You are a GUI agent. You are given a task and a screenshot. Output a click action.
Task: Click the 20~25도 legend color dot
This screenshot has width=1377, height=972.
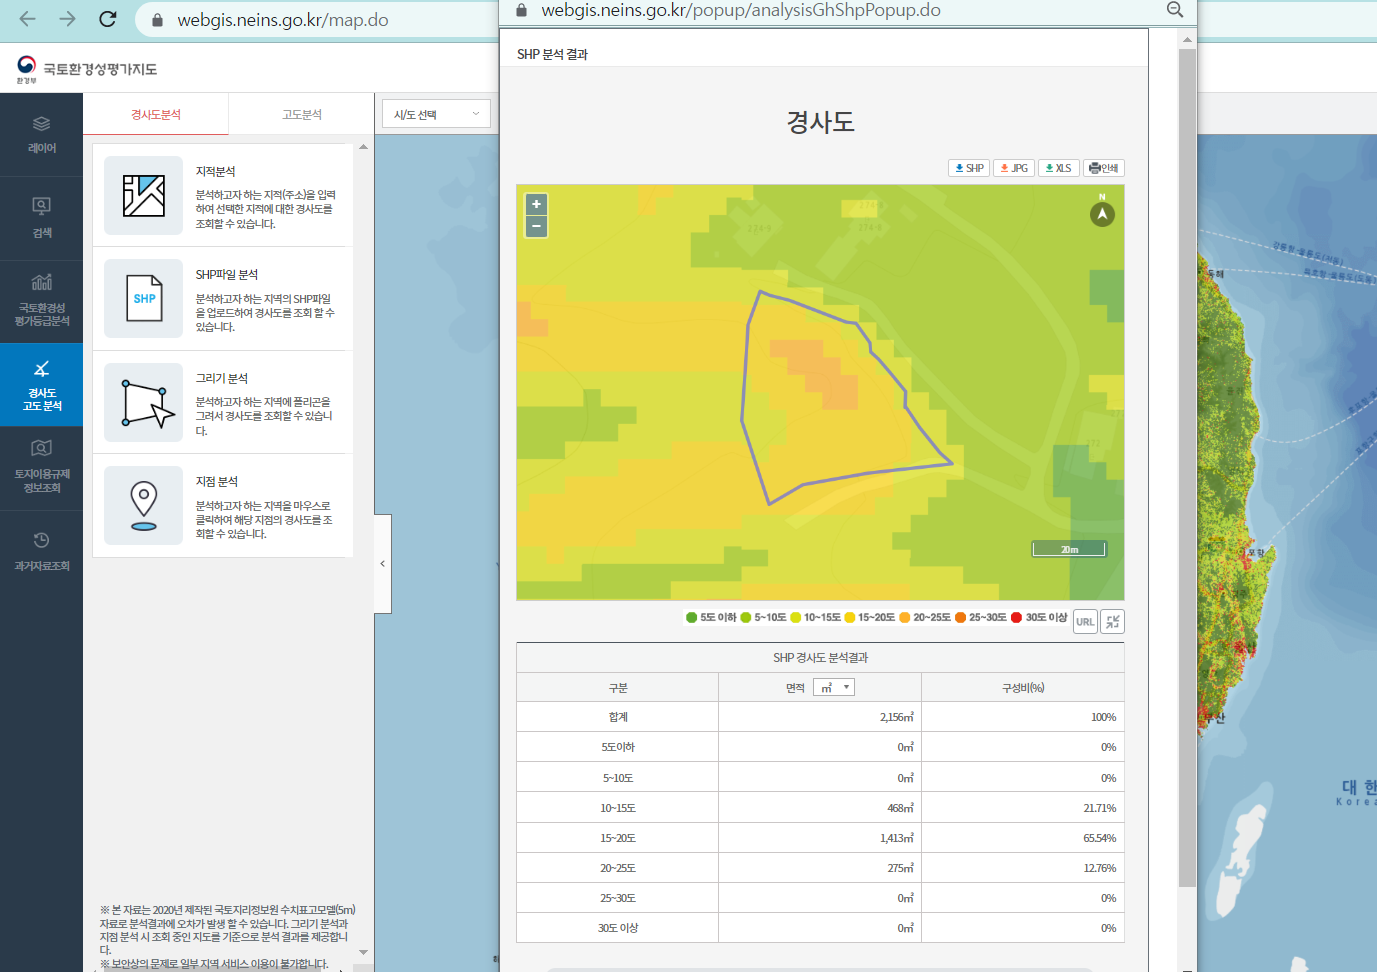904,617
